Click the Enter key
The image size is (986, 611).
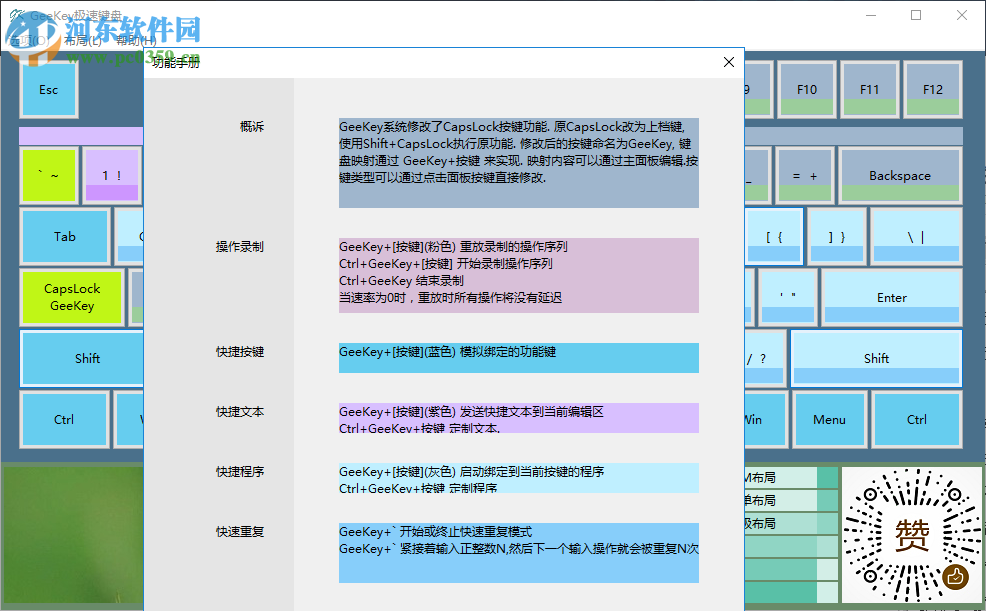(x=891, y=297)
